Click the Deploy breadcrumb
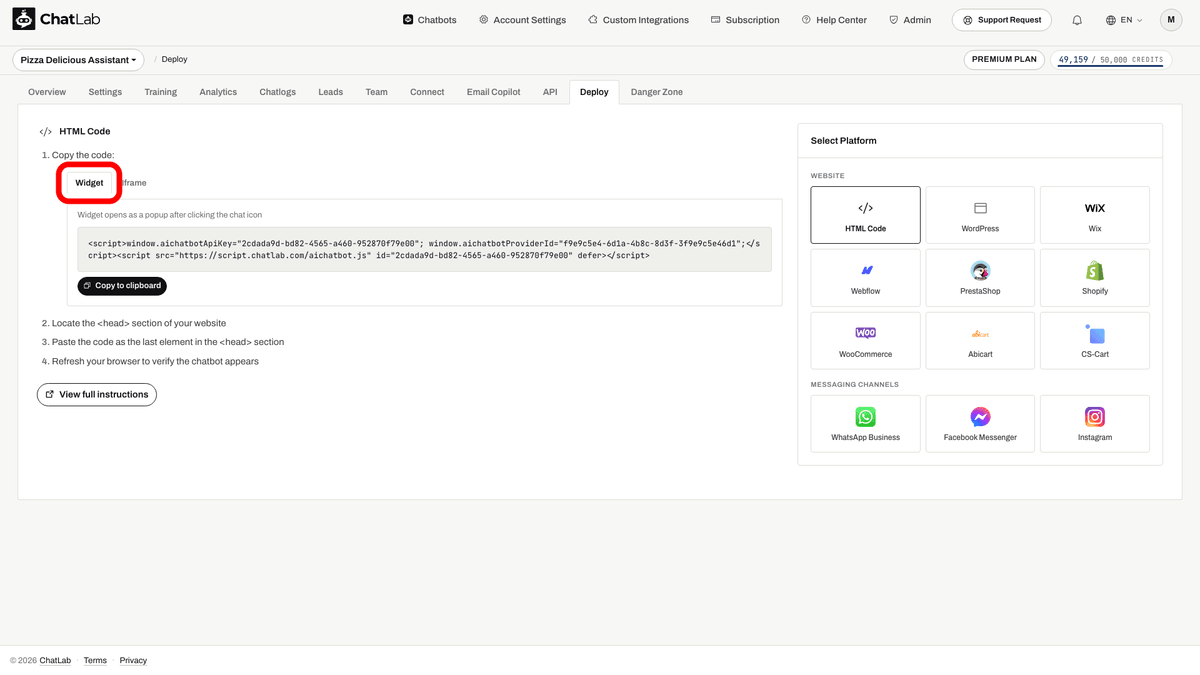The width and height of the screenshot is (1200, 675). (x=175, y=59)
